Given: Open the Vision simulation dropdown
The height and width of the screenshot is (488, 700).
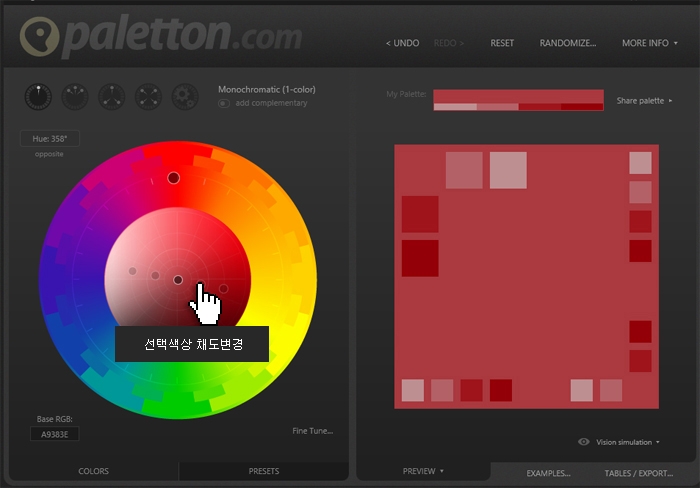Looking at the screenshot, I should [x=628, y=442].
